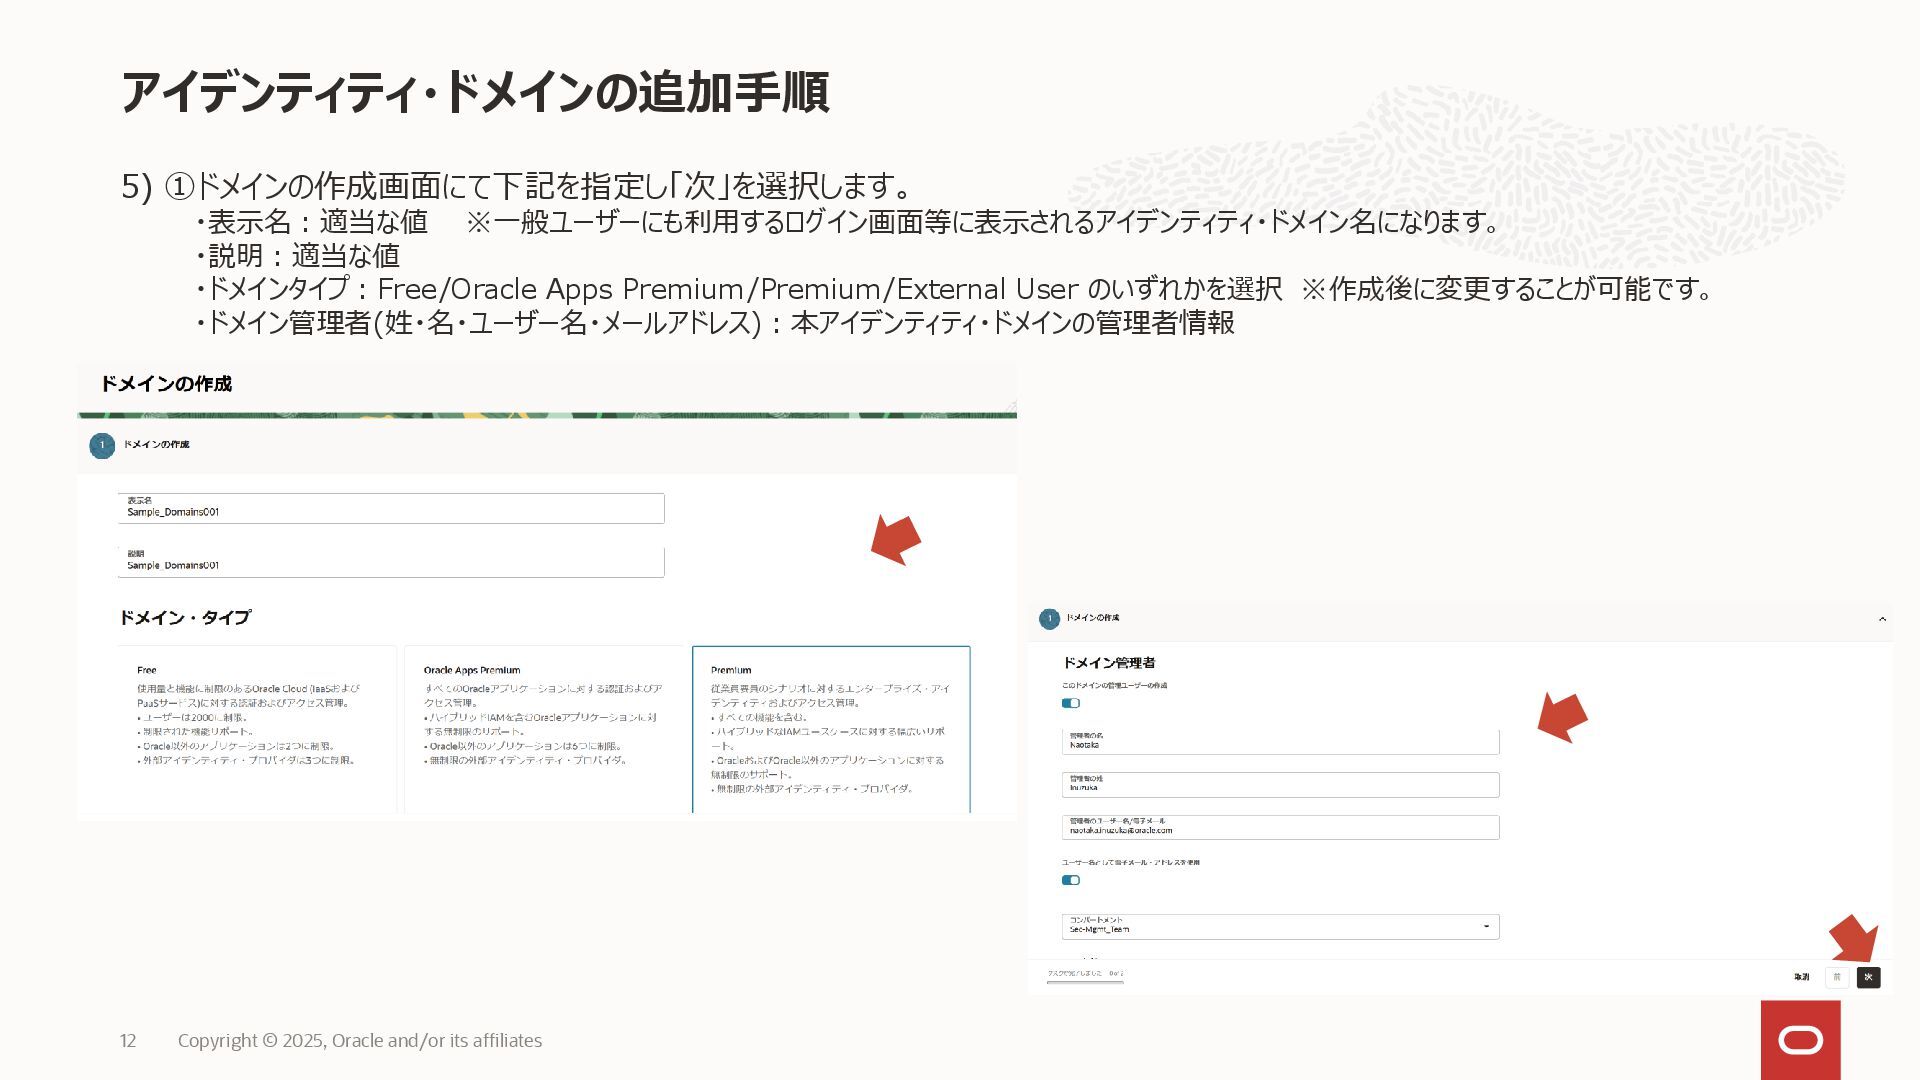The width and height of the screenshot is (1920, 1080).
Task: Click the ドメイン・タイプ heading
Action: tap(185, 618)
